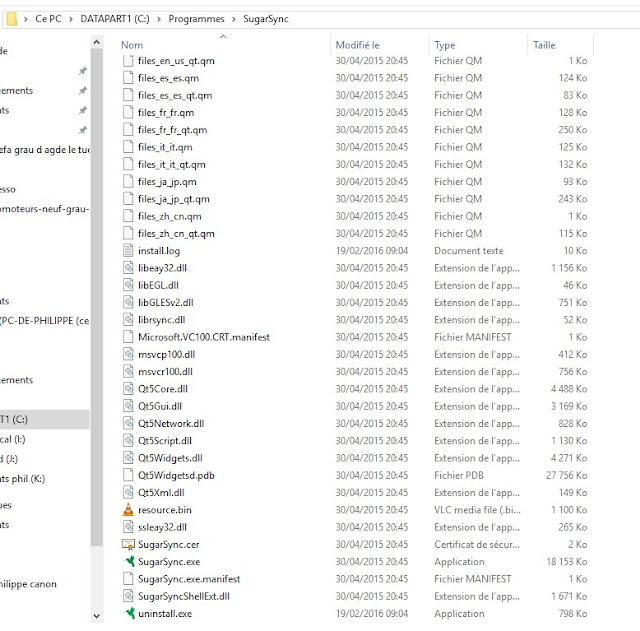Screen dimensions: 640x631
Task: Open the 'moteurs-neuf-grau-' navigation pane item
Action: [x=44, y=209]
